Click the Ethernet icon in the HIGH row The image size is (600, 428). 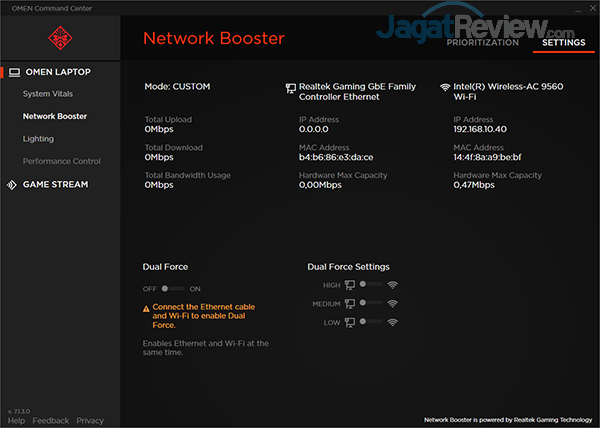(350, 285)
